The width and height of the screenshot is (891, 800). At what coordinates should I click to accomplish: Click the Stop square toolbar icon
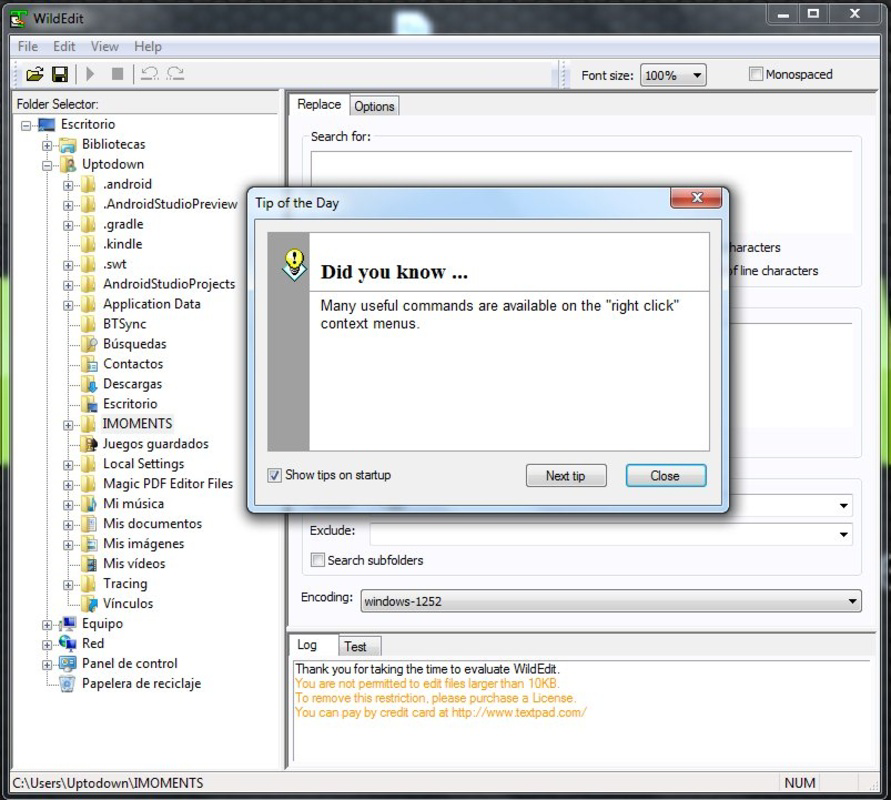(x=117, y=74)
